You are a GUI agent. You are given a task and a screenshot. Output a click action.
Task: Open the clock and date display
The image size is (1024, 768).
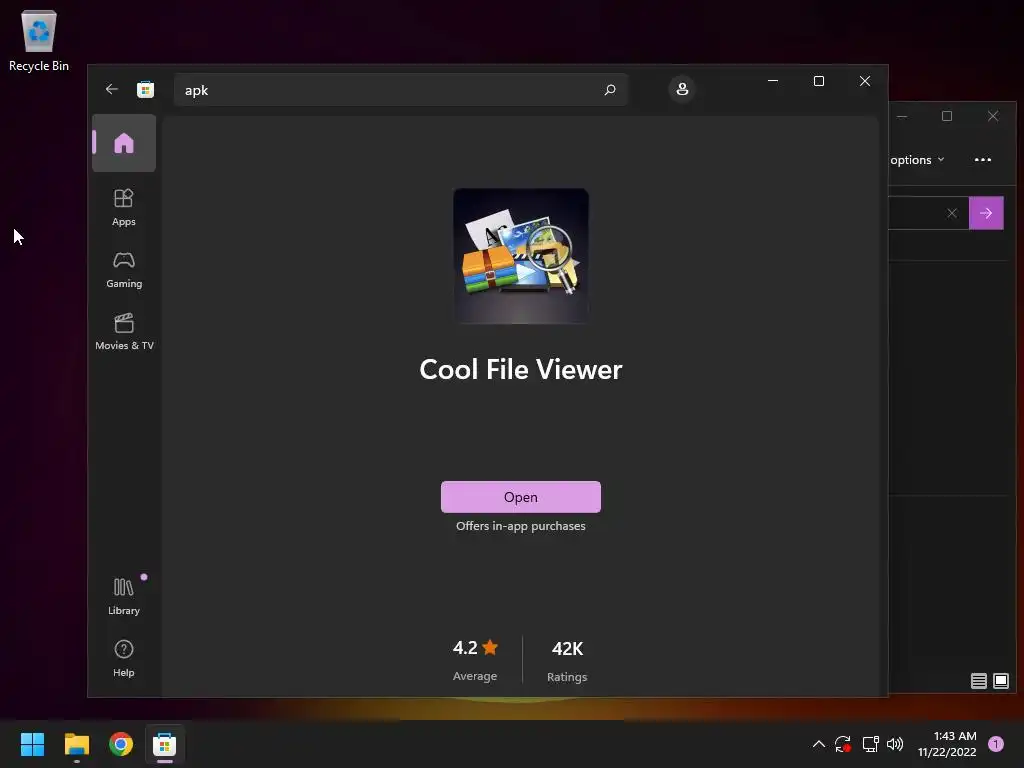947,744
